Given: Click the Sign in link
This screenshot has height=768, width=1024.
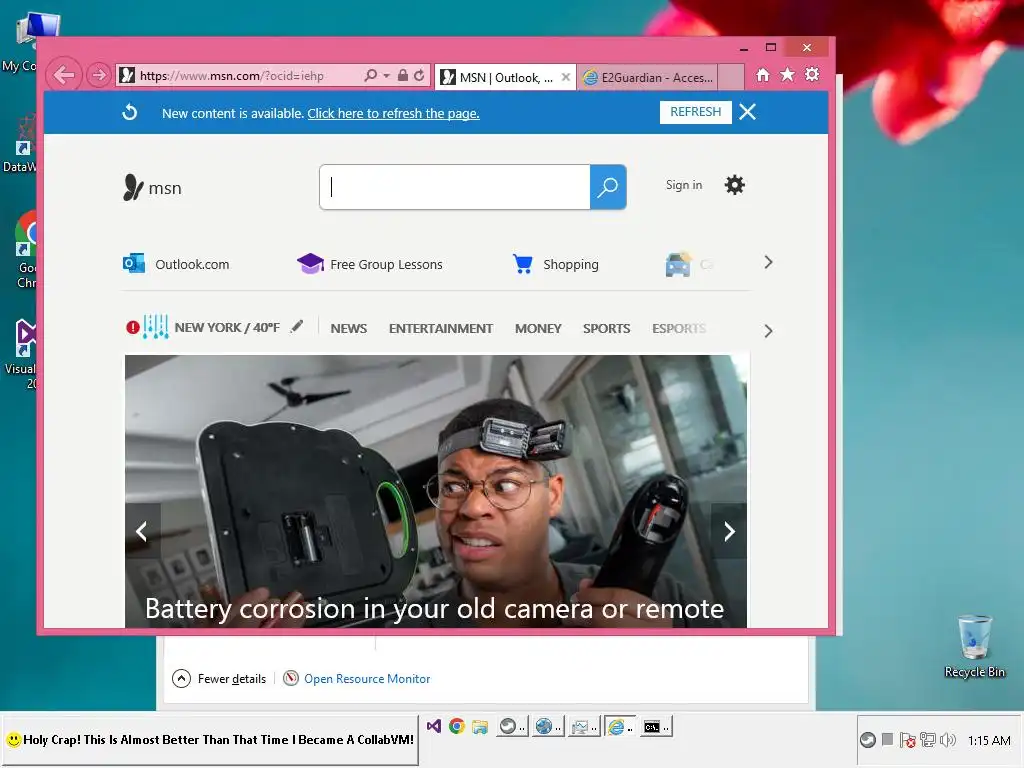Looking at the screenshot, I should [684, 185].
